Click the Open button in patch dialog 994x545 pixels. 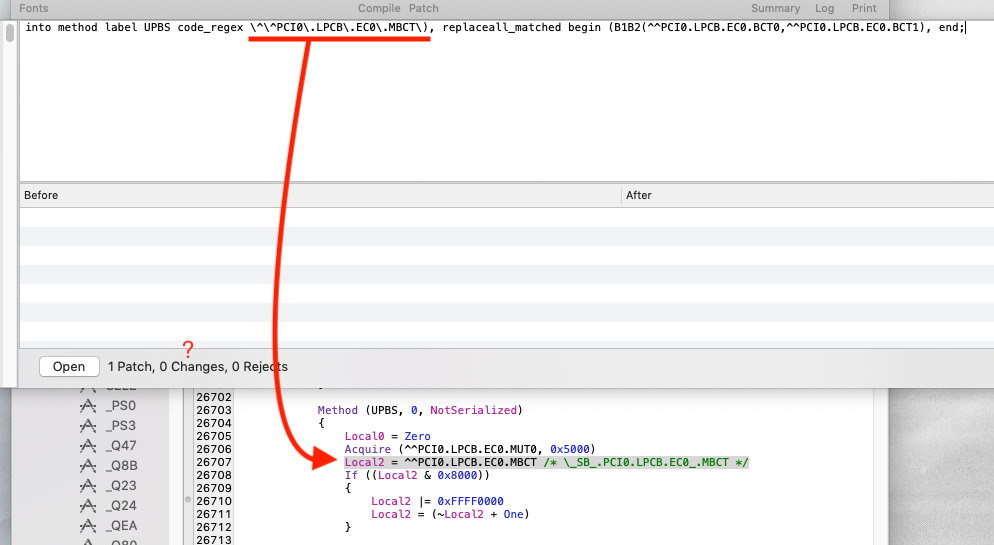click(69, 367)
